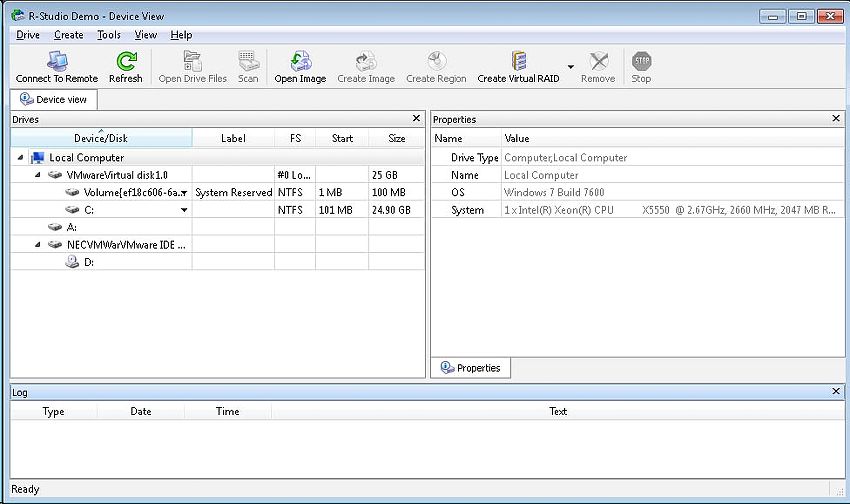Click the Open Drive Files icon
This screenshot has height=504, width=850.
(x=192, y=61)
